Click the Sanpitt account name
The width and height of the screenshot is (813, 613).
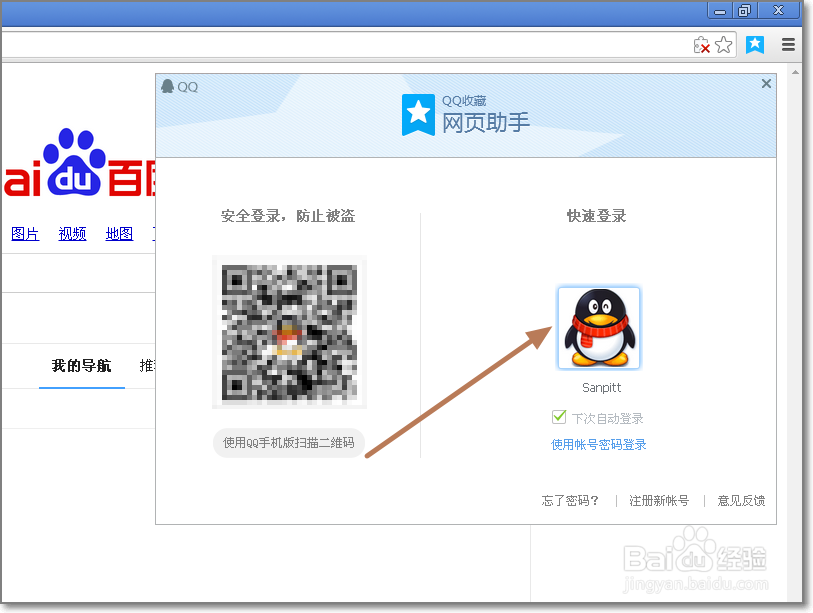coord(601,388)
